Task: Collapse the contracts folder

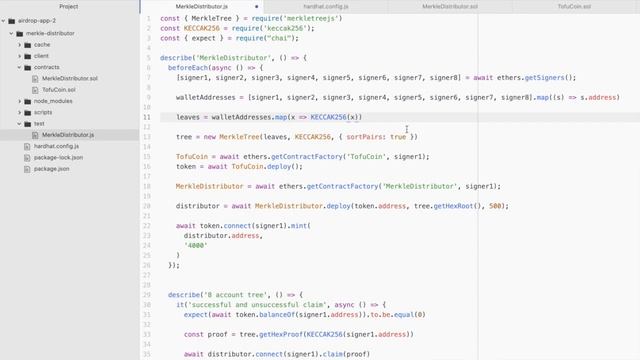Action: [x=19, y=67]
